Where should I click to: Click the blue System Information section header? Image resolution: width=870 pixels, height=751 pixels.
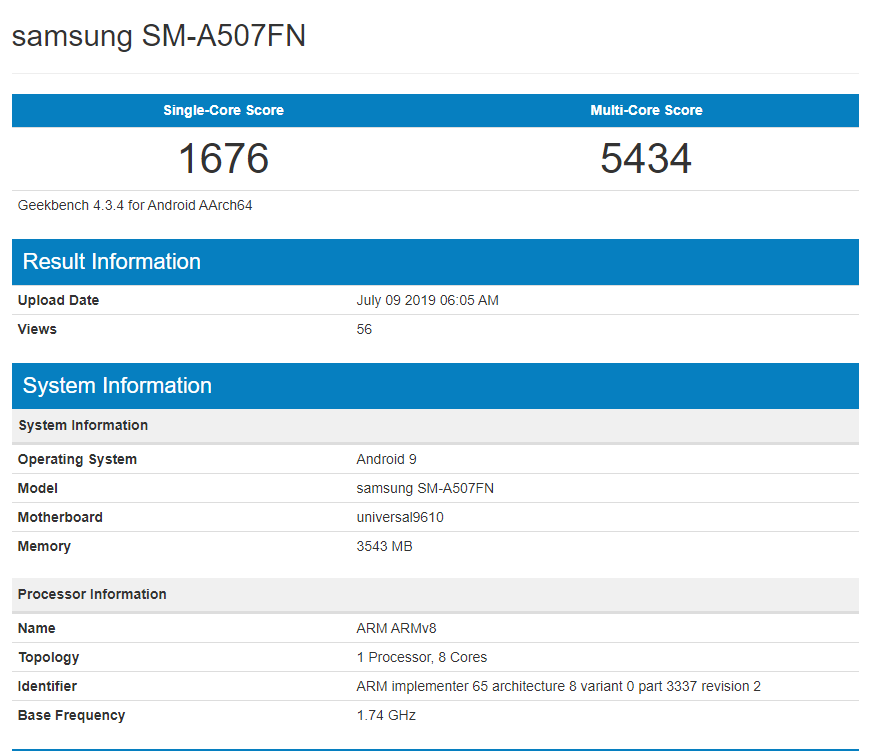[435, 386]
